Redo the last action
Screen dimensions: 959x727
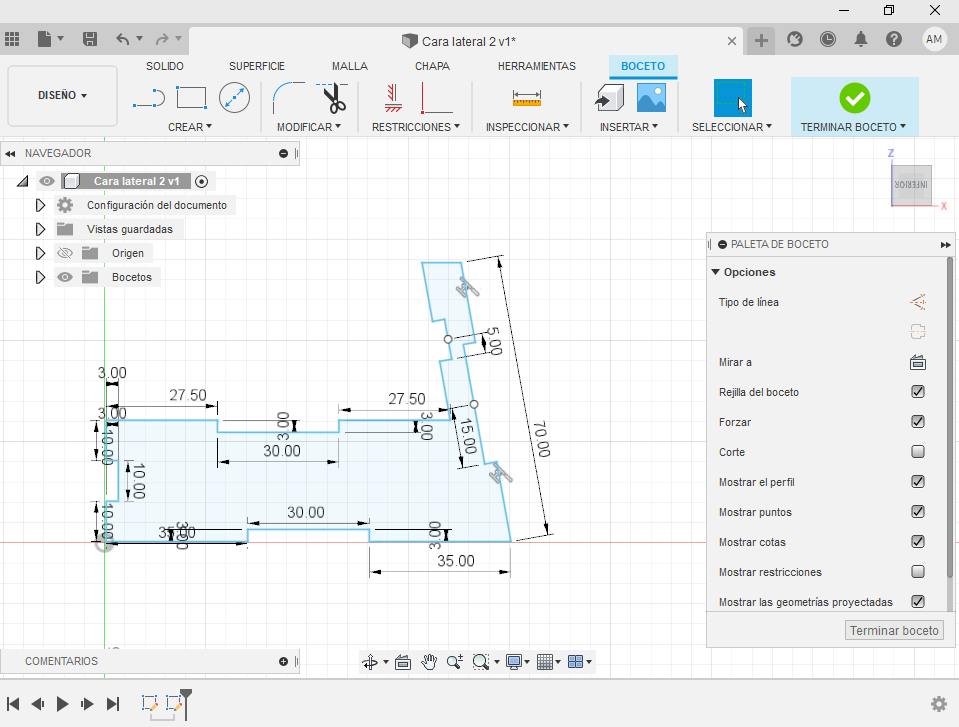[162, 39]
